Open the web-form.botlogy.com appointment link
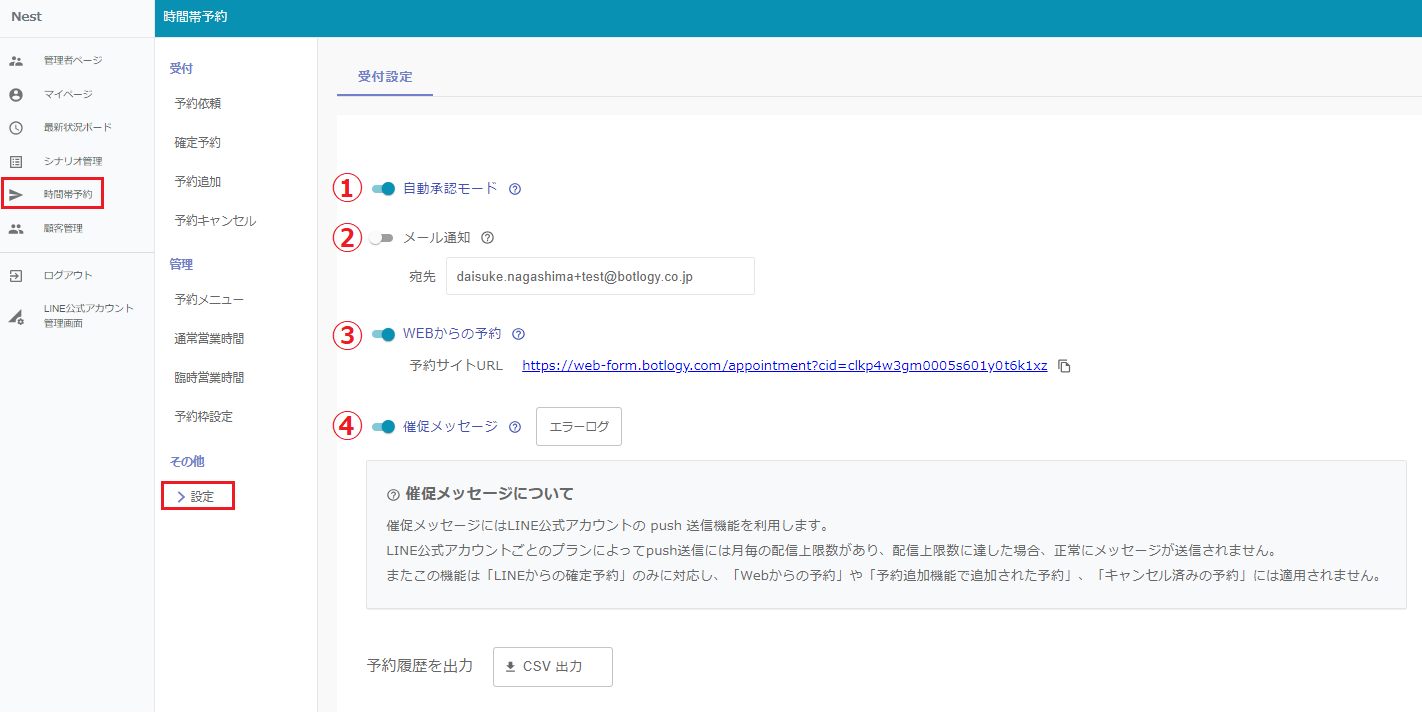The image size is (1422, 713). [784, 366]
